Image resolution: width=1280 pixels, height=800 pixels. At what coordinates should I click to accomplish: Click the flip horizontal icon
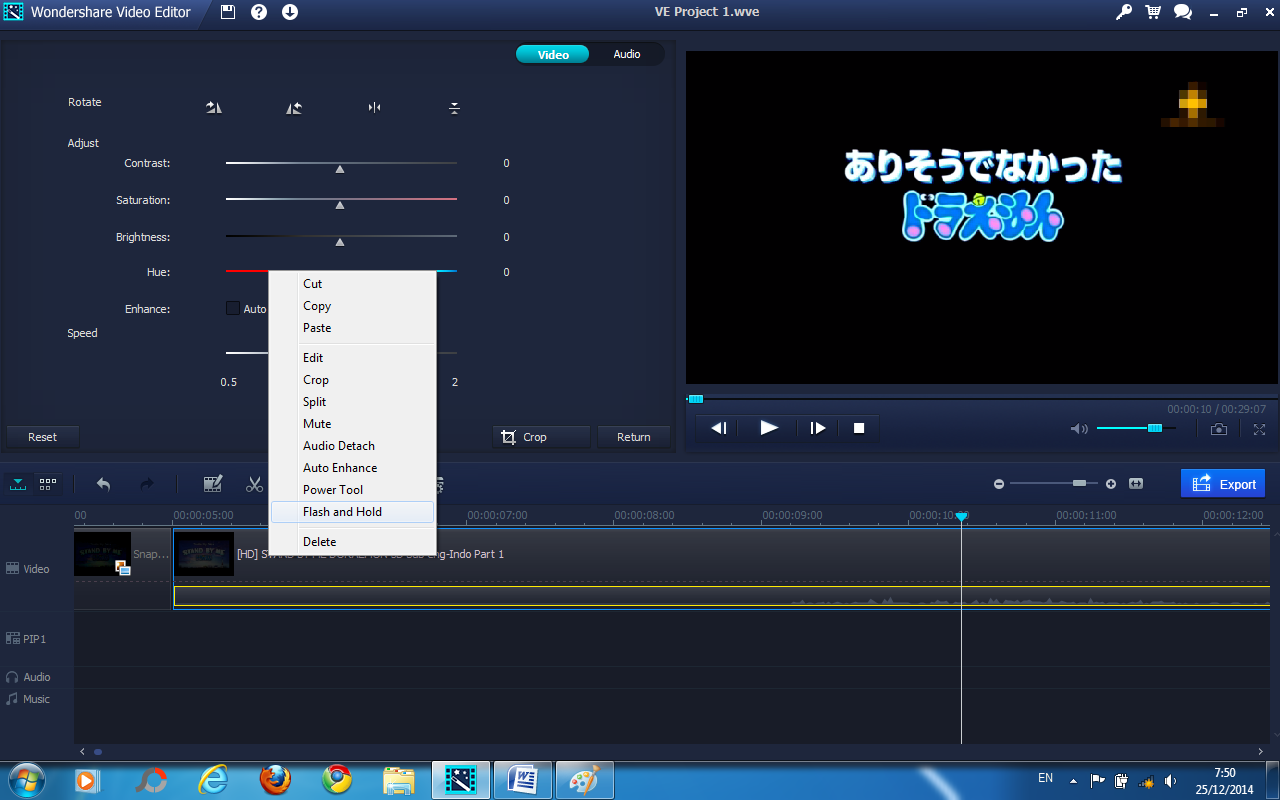pyautogui.click(x=374, y=107)
